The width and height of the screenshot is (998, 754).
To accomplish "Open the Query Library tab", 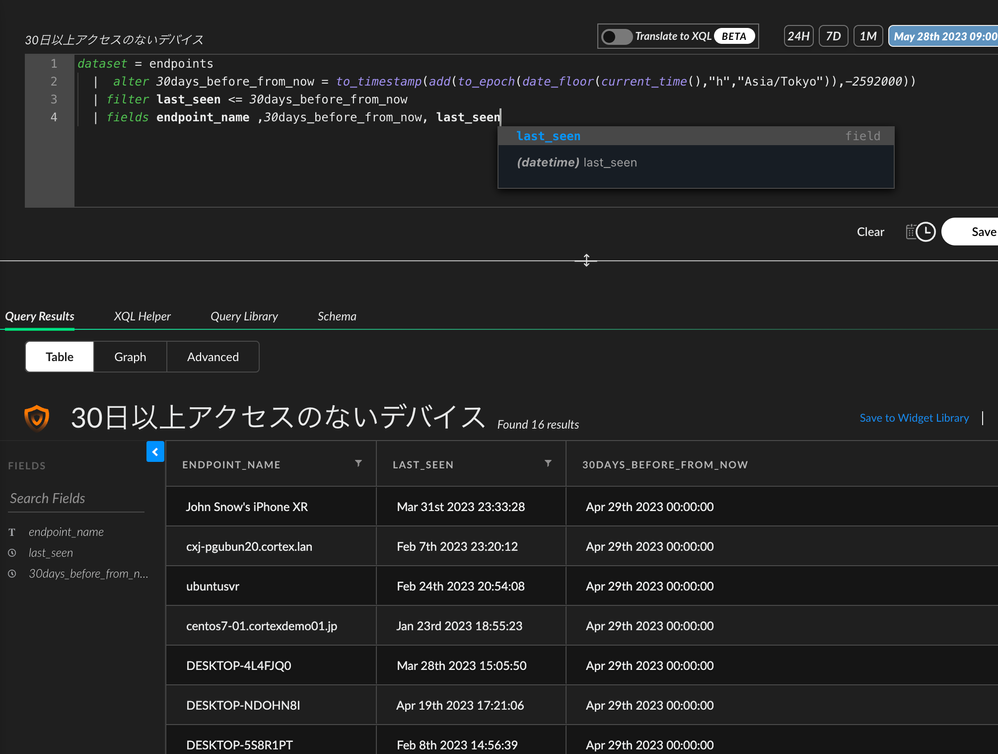I will point(244,316).
